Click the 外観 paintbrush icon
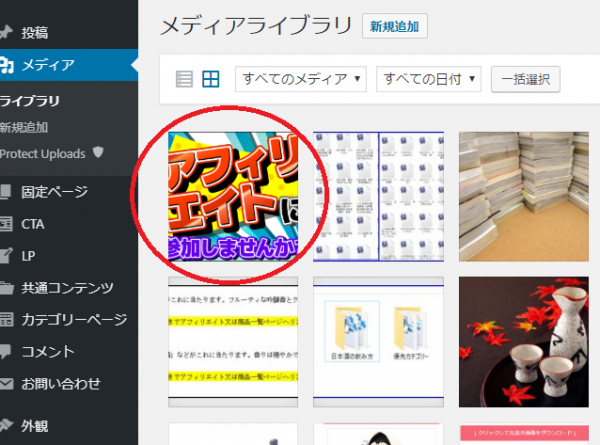Image resolution: width=600 pixels, height=445 pixels. [x=6, y=425]
